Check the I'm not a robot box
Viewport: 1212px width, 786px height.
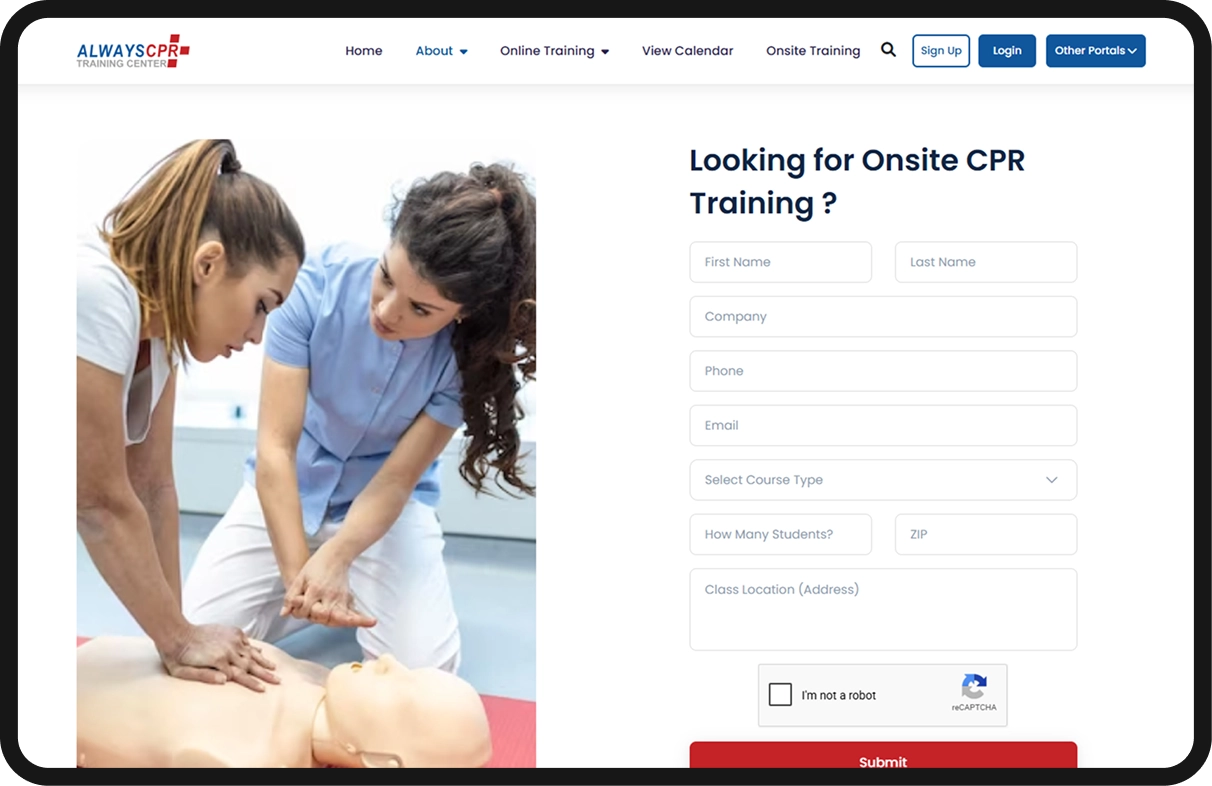[x=781, y=695]
